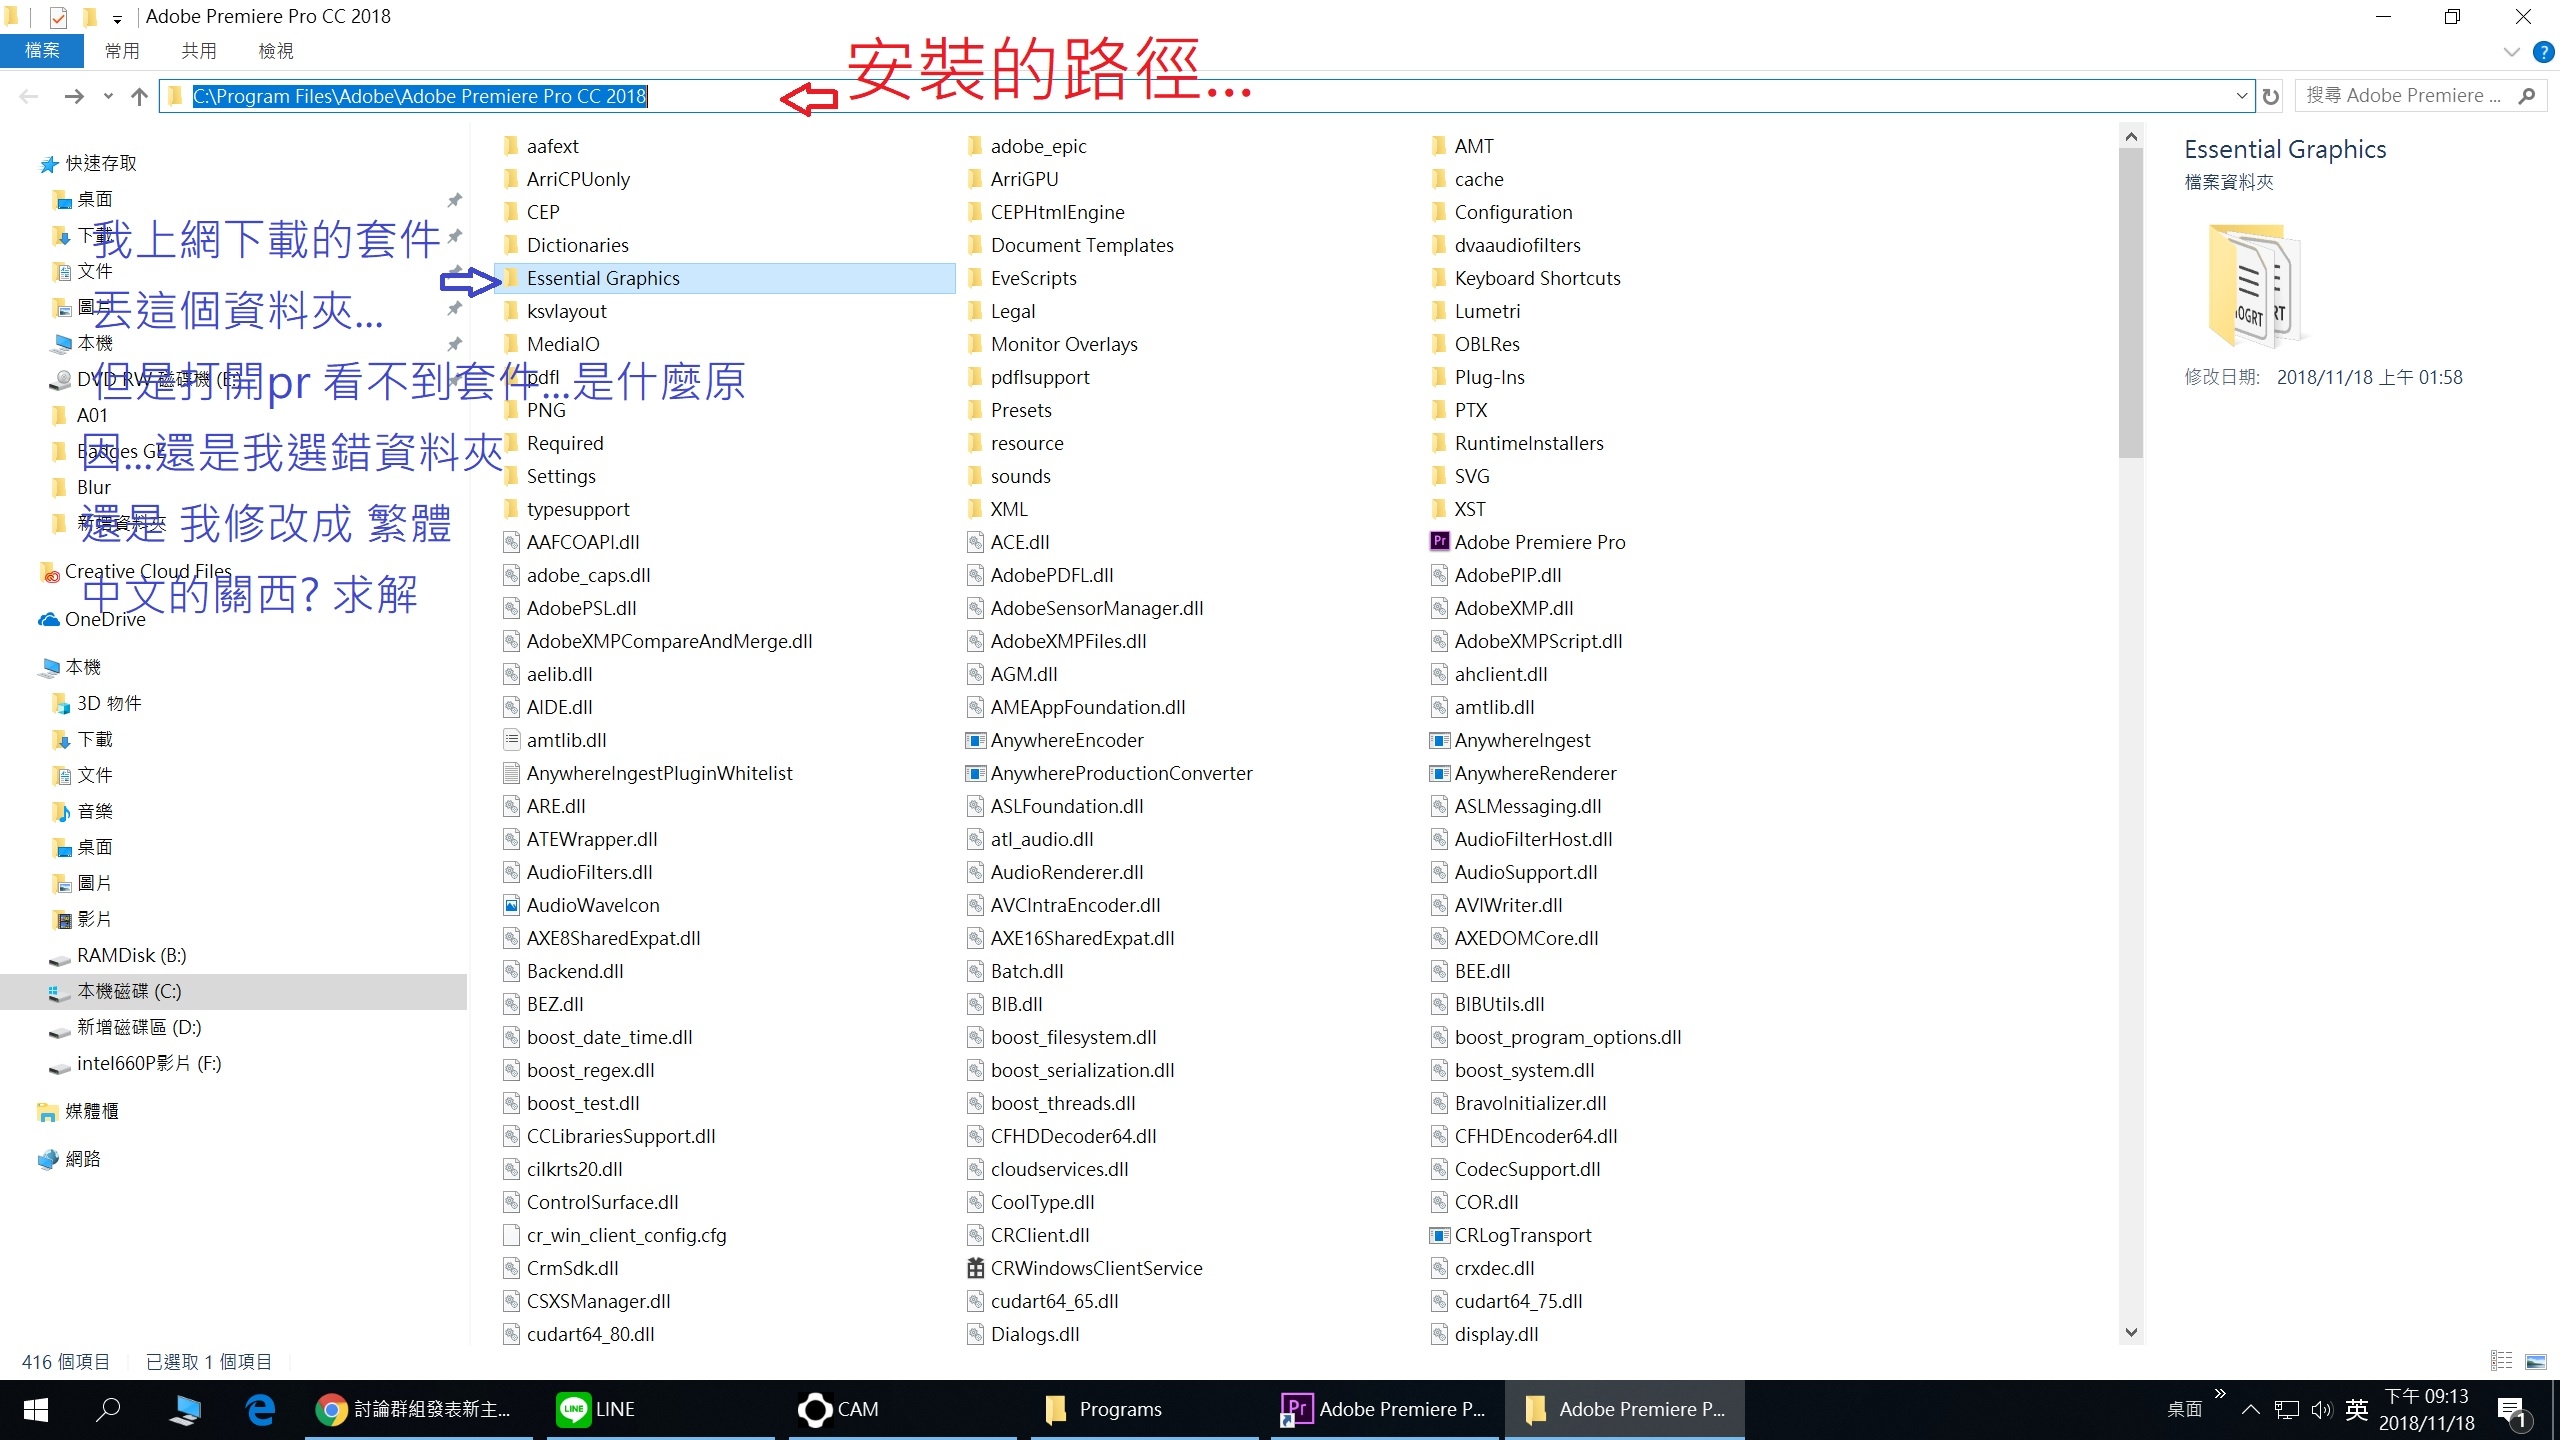This screenshot has width=2560, height=1440.
Task: Open taskbar search
Action: 108,1409
